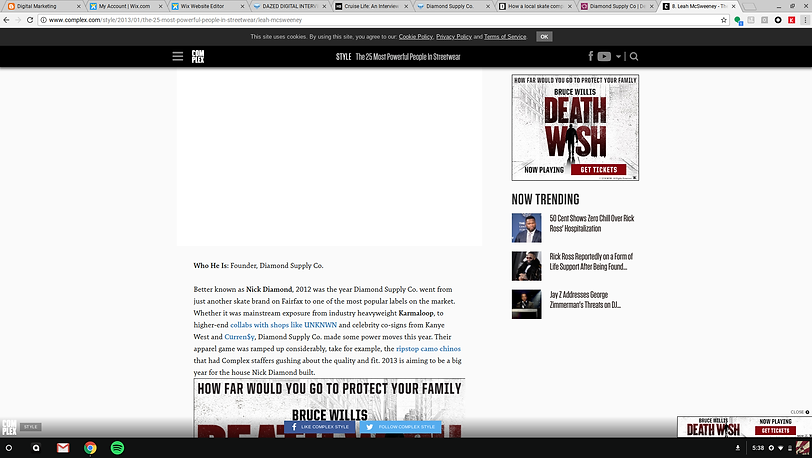Viewport: 812px width, 458px height.
Task: Click the Rick Ross trending thumbnail
Action: coord(526,266)
